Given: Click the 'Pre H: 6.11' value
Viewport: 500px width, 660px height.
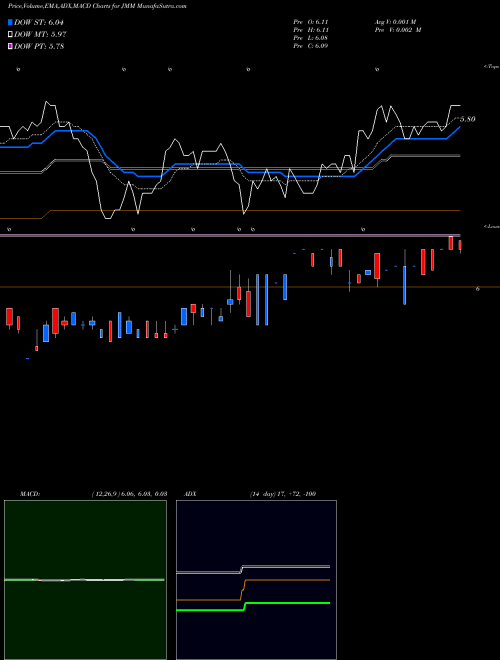Looking at the screenshot, I should click(311, 30).
